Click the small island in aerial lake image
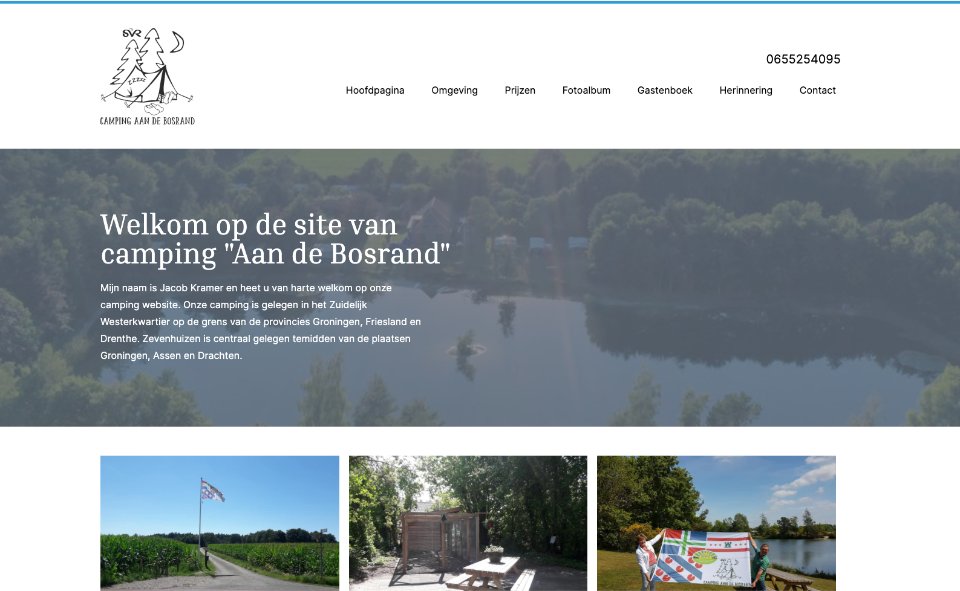The width and height of the screenshot is (960, 591). [x=466, y=347]
